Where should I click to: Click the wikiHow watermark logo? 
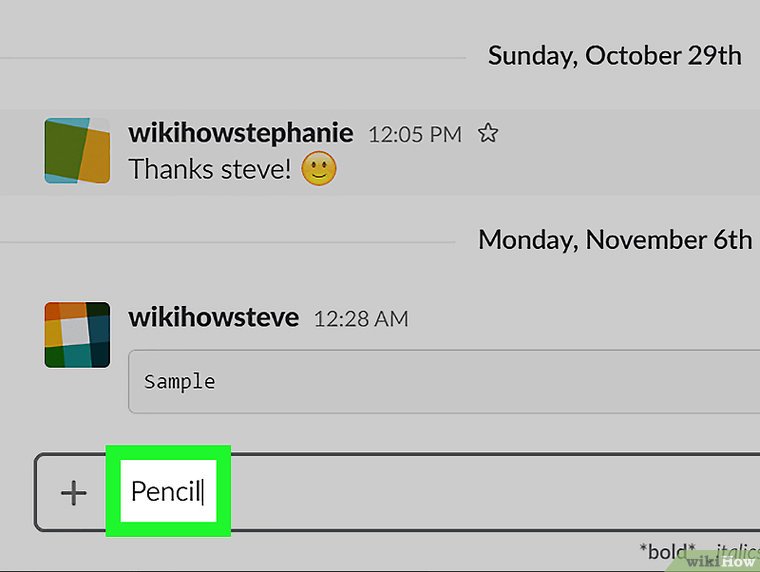click(x=721, y=560)
